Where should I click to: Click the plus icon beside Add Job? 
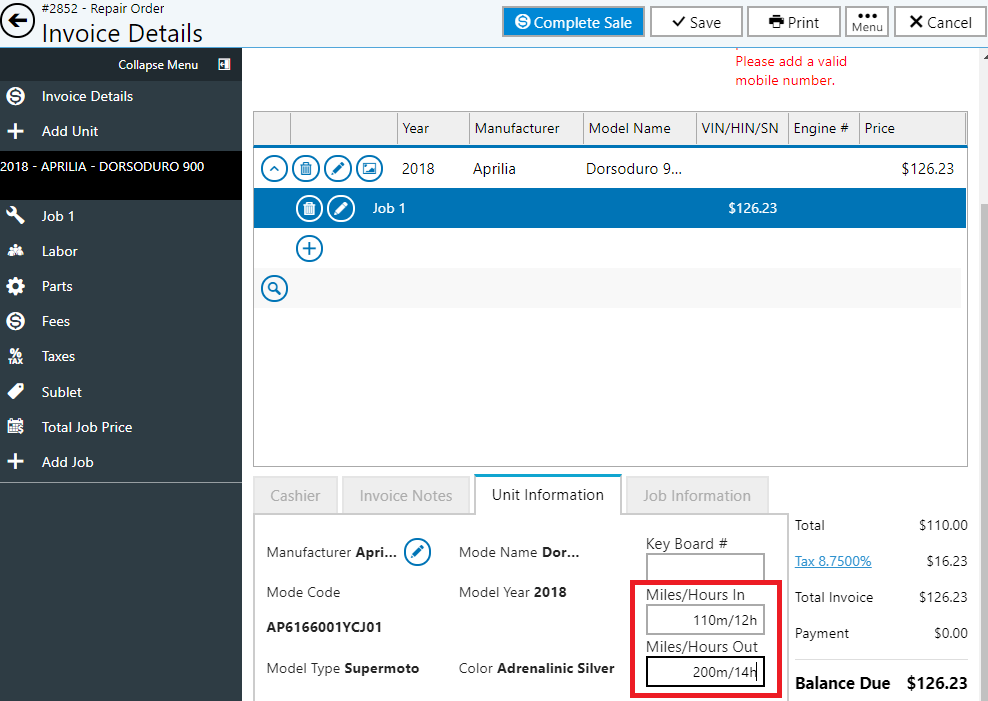[16, 462]
